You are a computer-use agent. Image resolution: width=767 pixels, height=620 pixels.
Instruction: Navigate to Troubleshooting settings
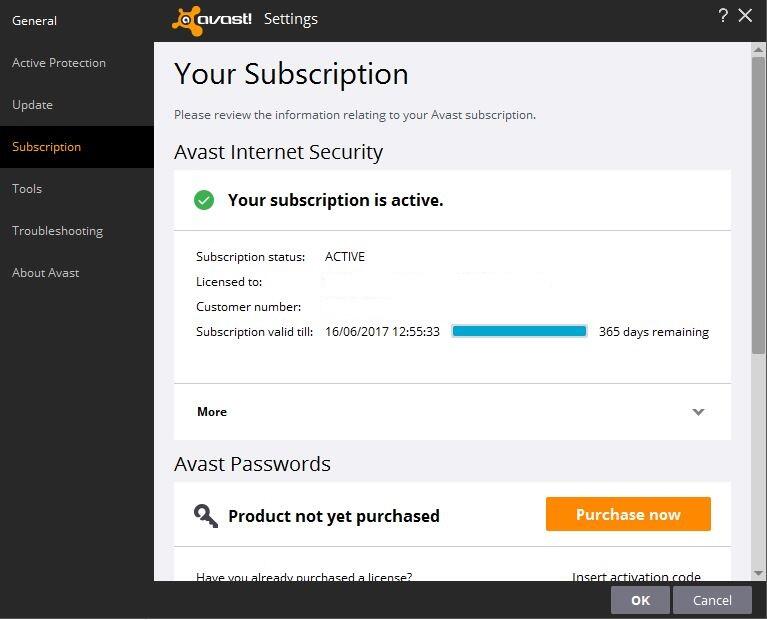[x=57, y=231]
